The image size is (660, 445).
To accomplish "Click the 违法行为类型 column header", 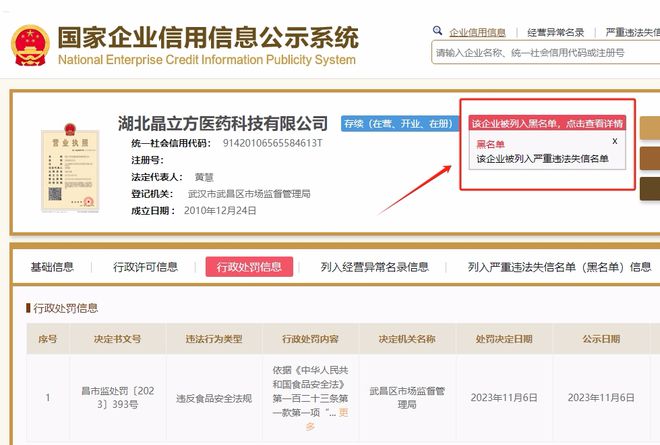I will click(x=214, y=339).
